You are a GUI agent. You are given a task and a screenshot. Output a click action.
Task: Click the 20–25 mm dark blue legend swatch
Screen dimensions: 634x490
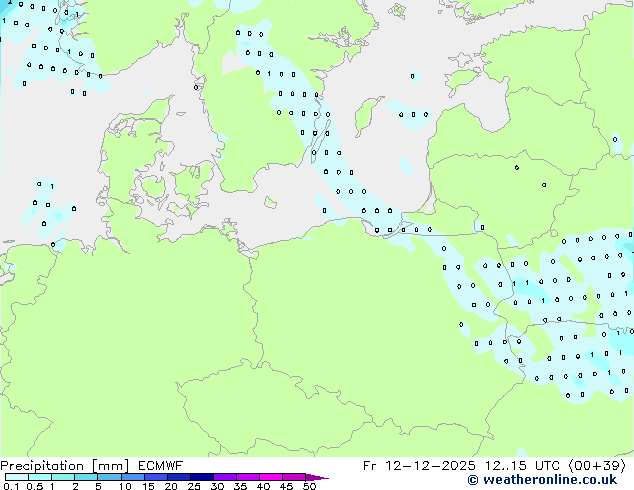pyautogui.click(x=178, y=477)
